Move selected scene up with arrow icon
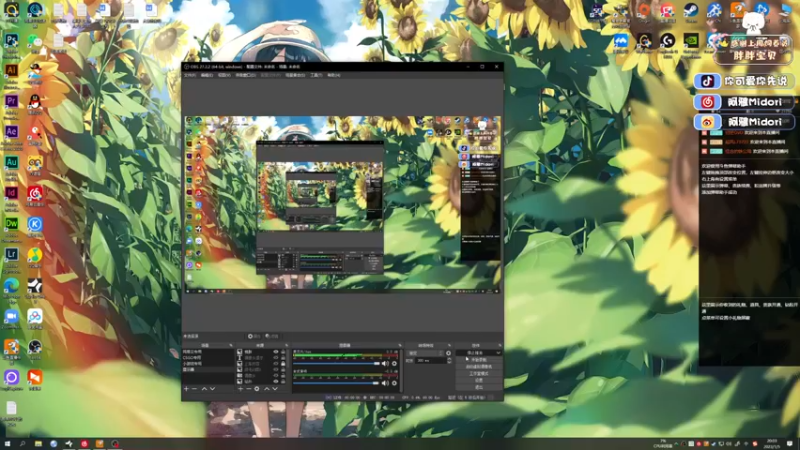Screen dimensions: 800x450 pyautogui.click(x=204, y=389)
